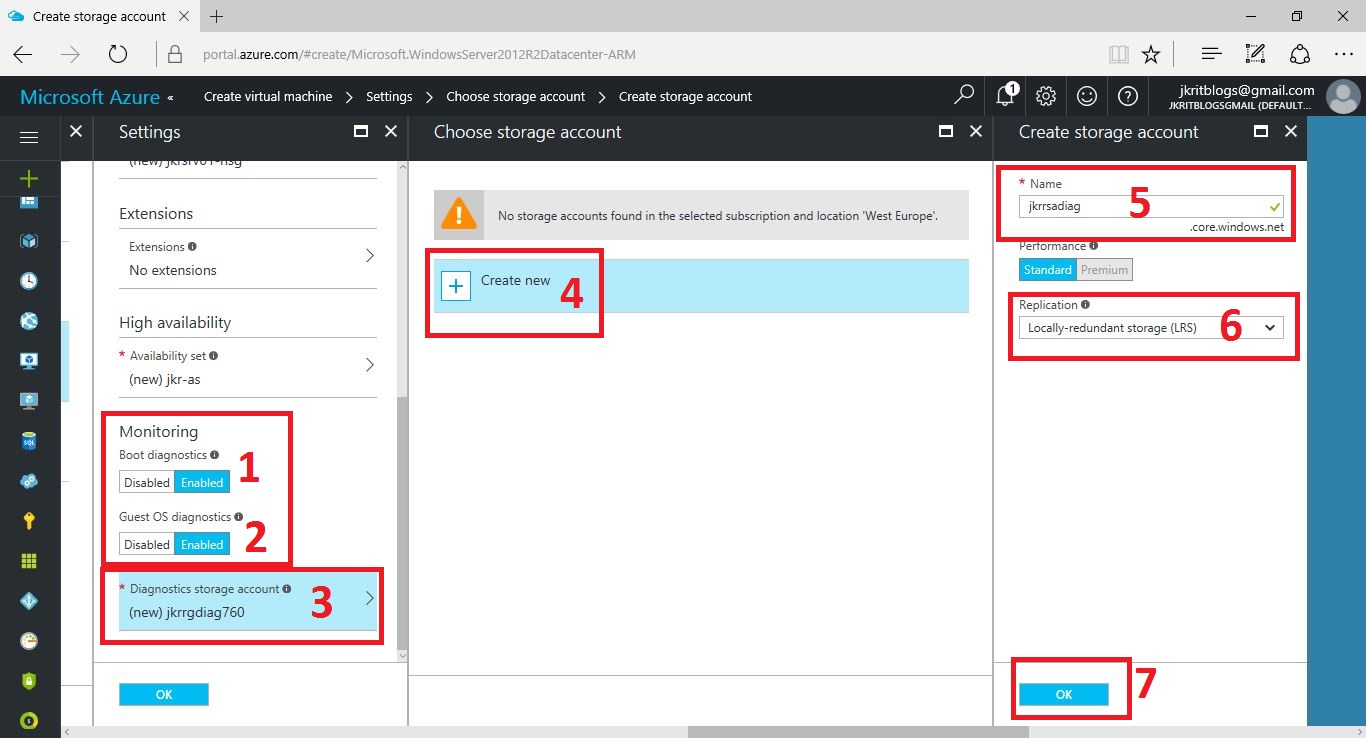
Task: Click the Availability set info icon
Action: [213, 356]
